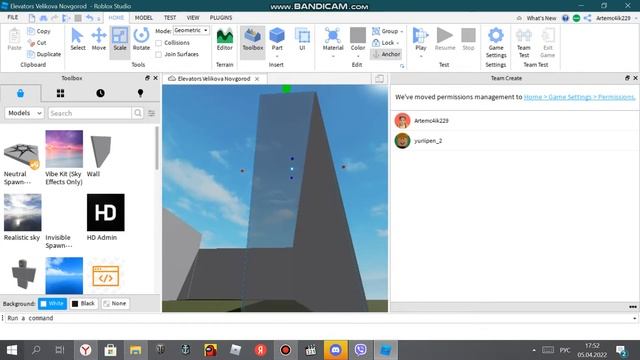Click the Toolbox Search field
Viewport: 640px width, 360px height.
click(x=90, y=113)
